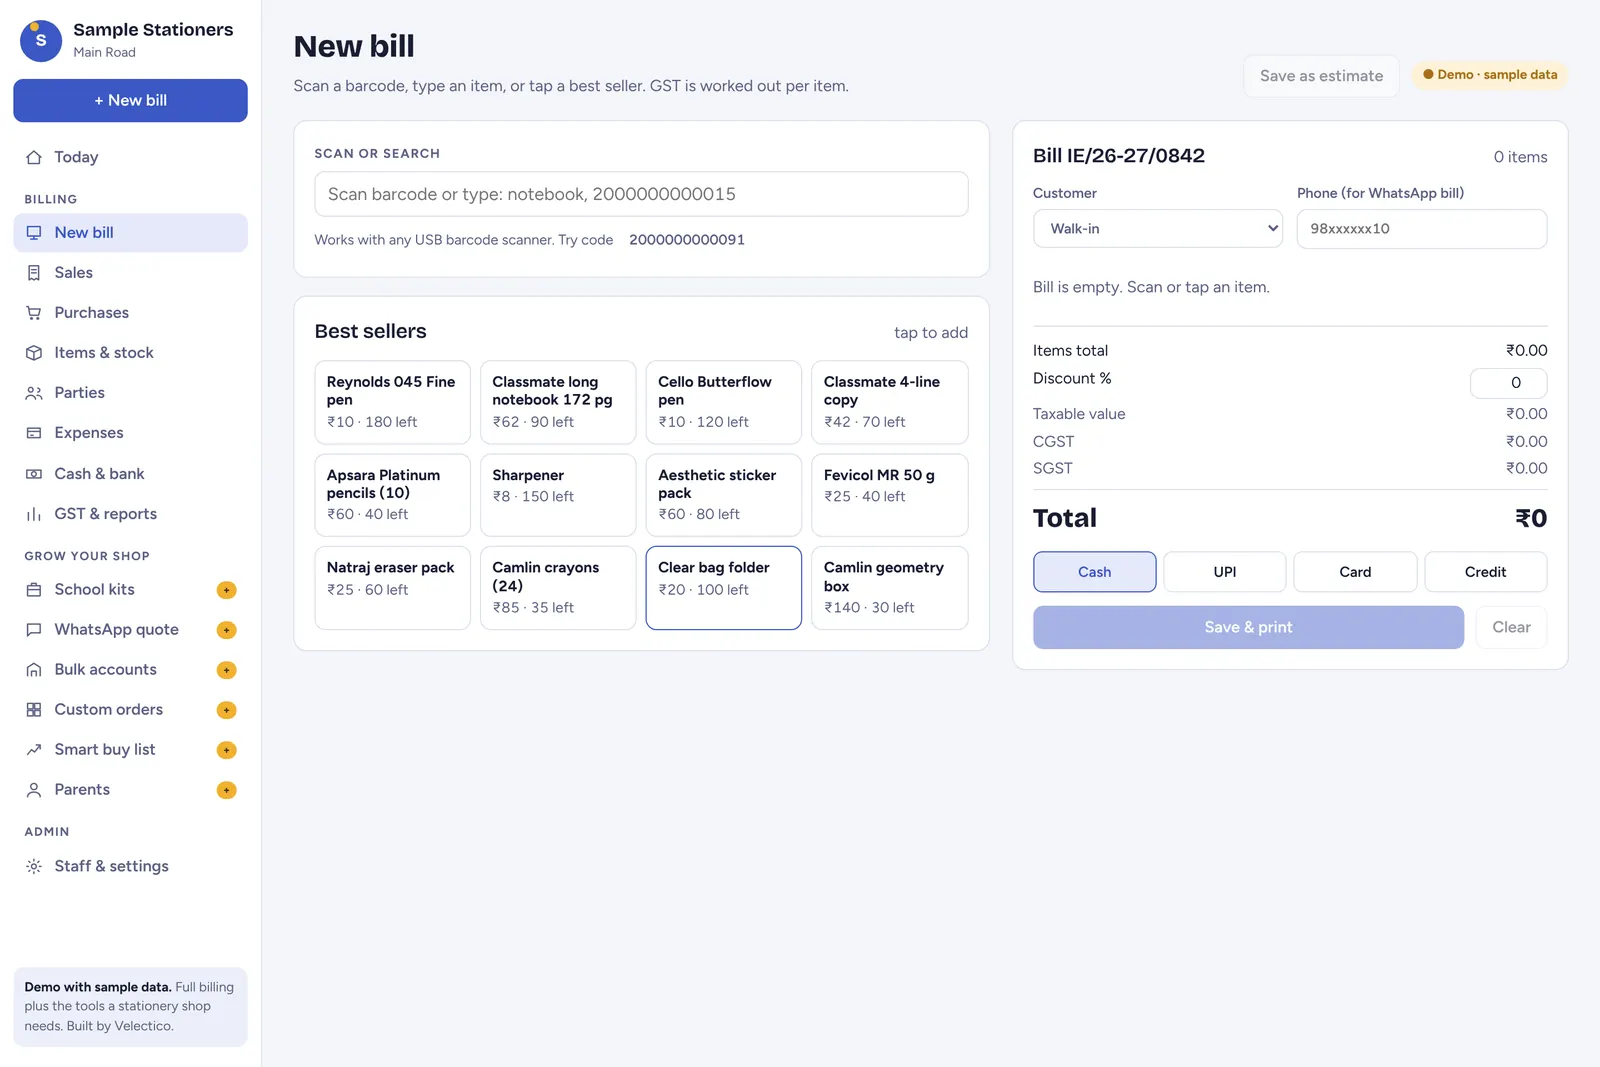This screenshot has height=1067, width=1600.
Task: Go to Purchases in the sidebar
Action: pyautogui.click(x=130, y=313)
